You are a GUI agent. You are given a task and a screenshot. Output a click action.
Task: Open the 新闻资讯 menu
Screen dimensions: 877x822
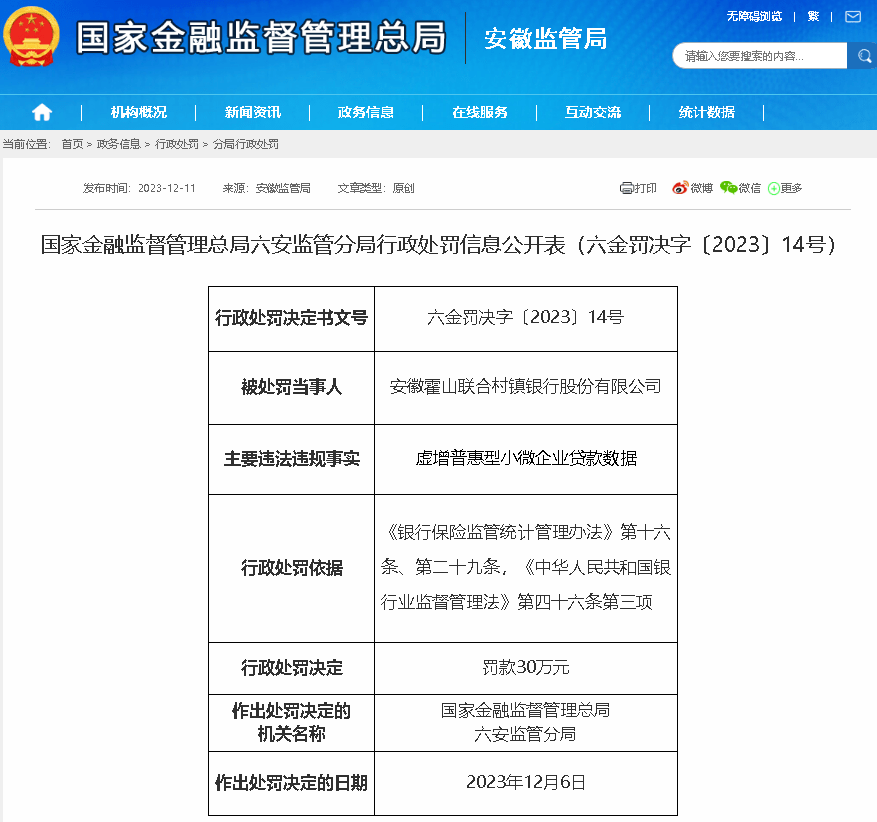point(252,112)
